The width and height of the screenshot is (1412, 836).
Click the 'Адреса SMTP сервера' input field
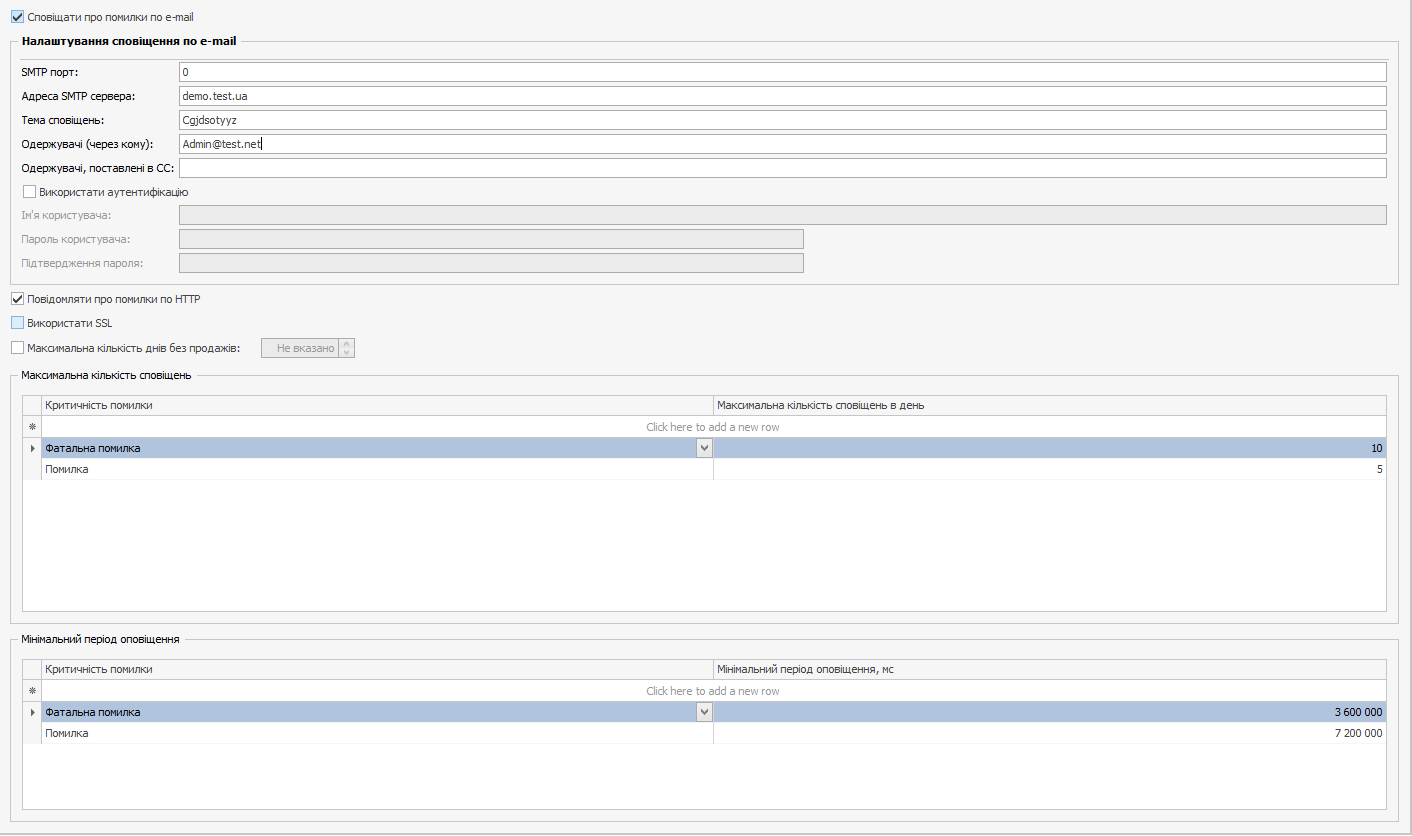pyautogui.click(x=782, y=96)
